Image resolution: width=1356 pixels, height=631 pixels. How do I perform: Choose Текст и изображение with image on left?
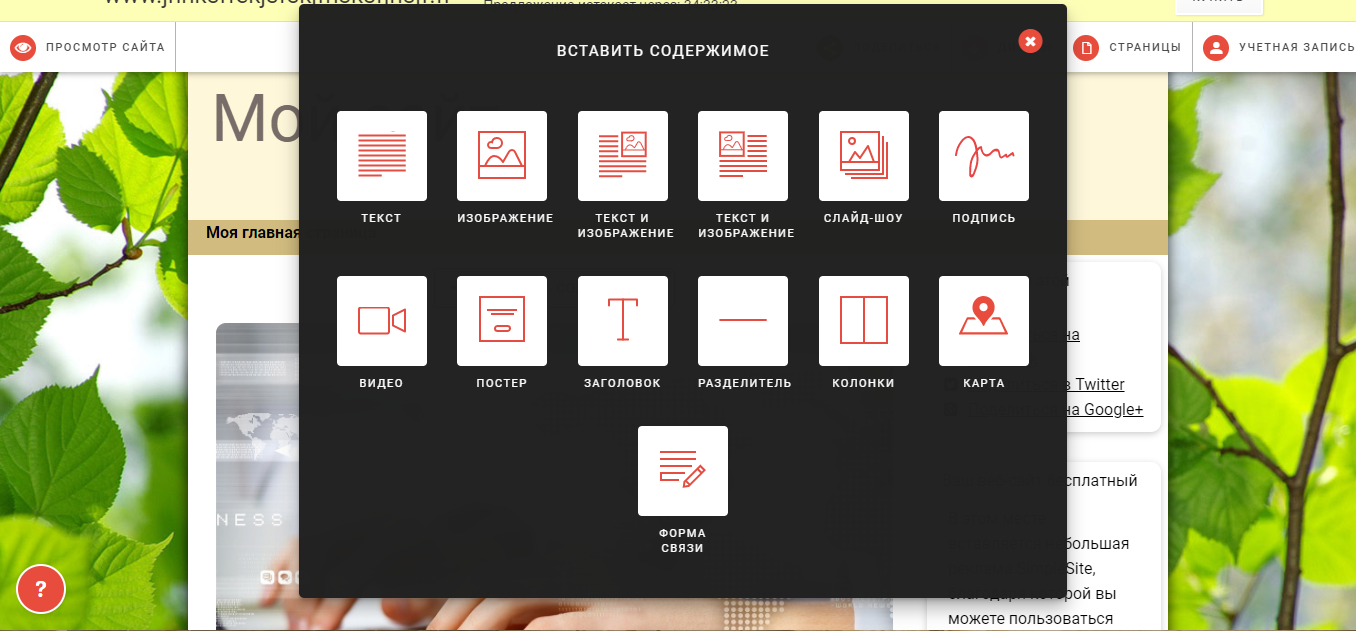(x=743, y=155)
